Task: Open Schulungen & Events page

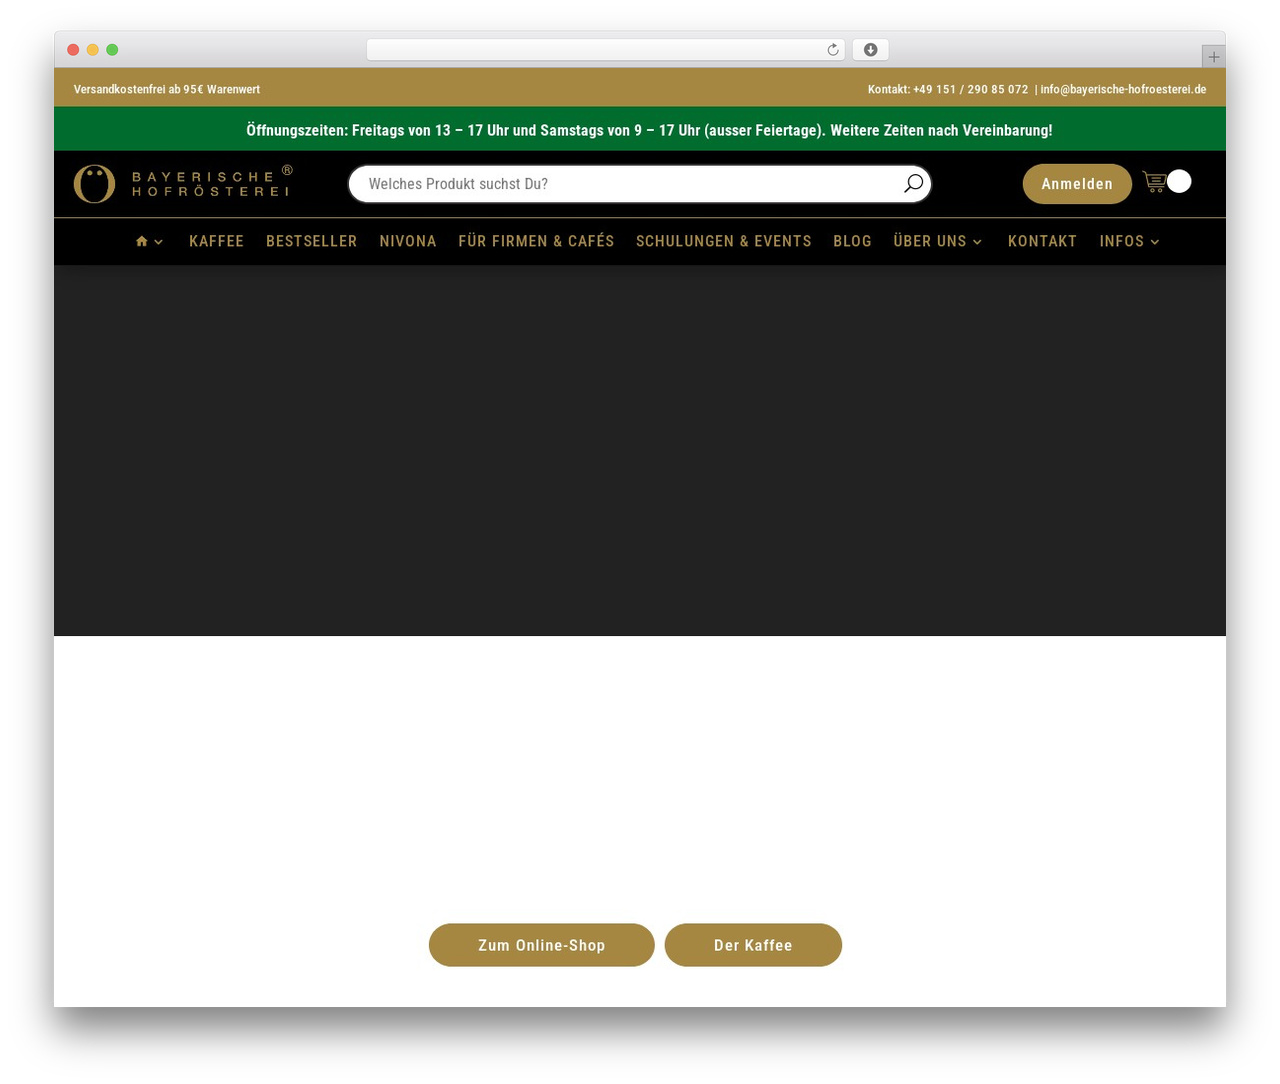Action: click(724, 241)
